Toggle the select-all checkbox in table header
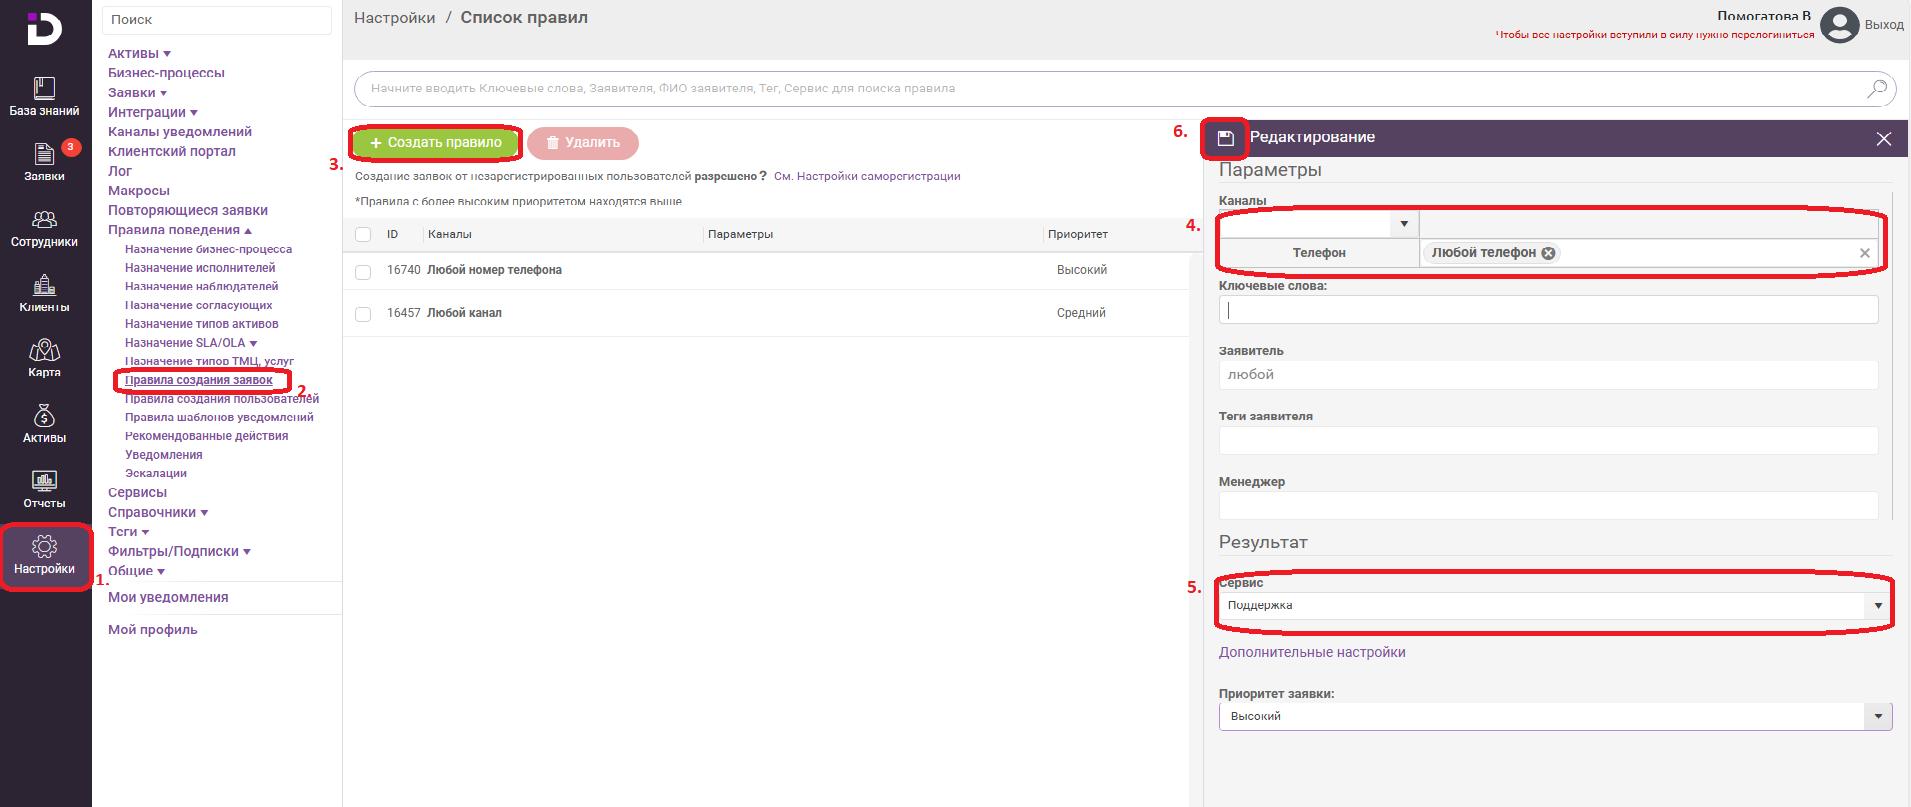The width and height of the screenshot is (1911, 807). (x=363, y=234)
